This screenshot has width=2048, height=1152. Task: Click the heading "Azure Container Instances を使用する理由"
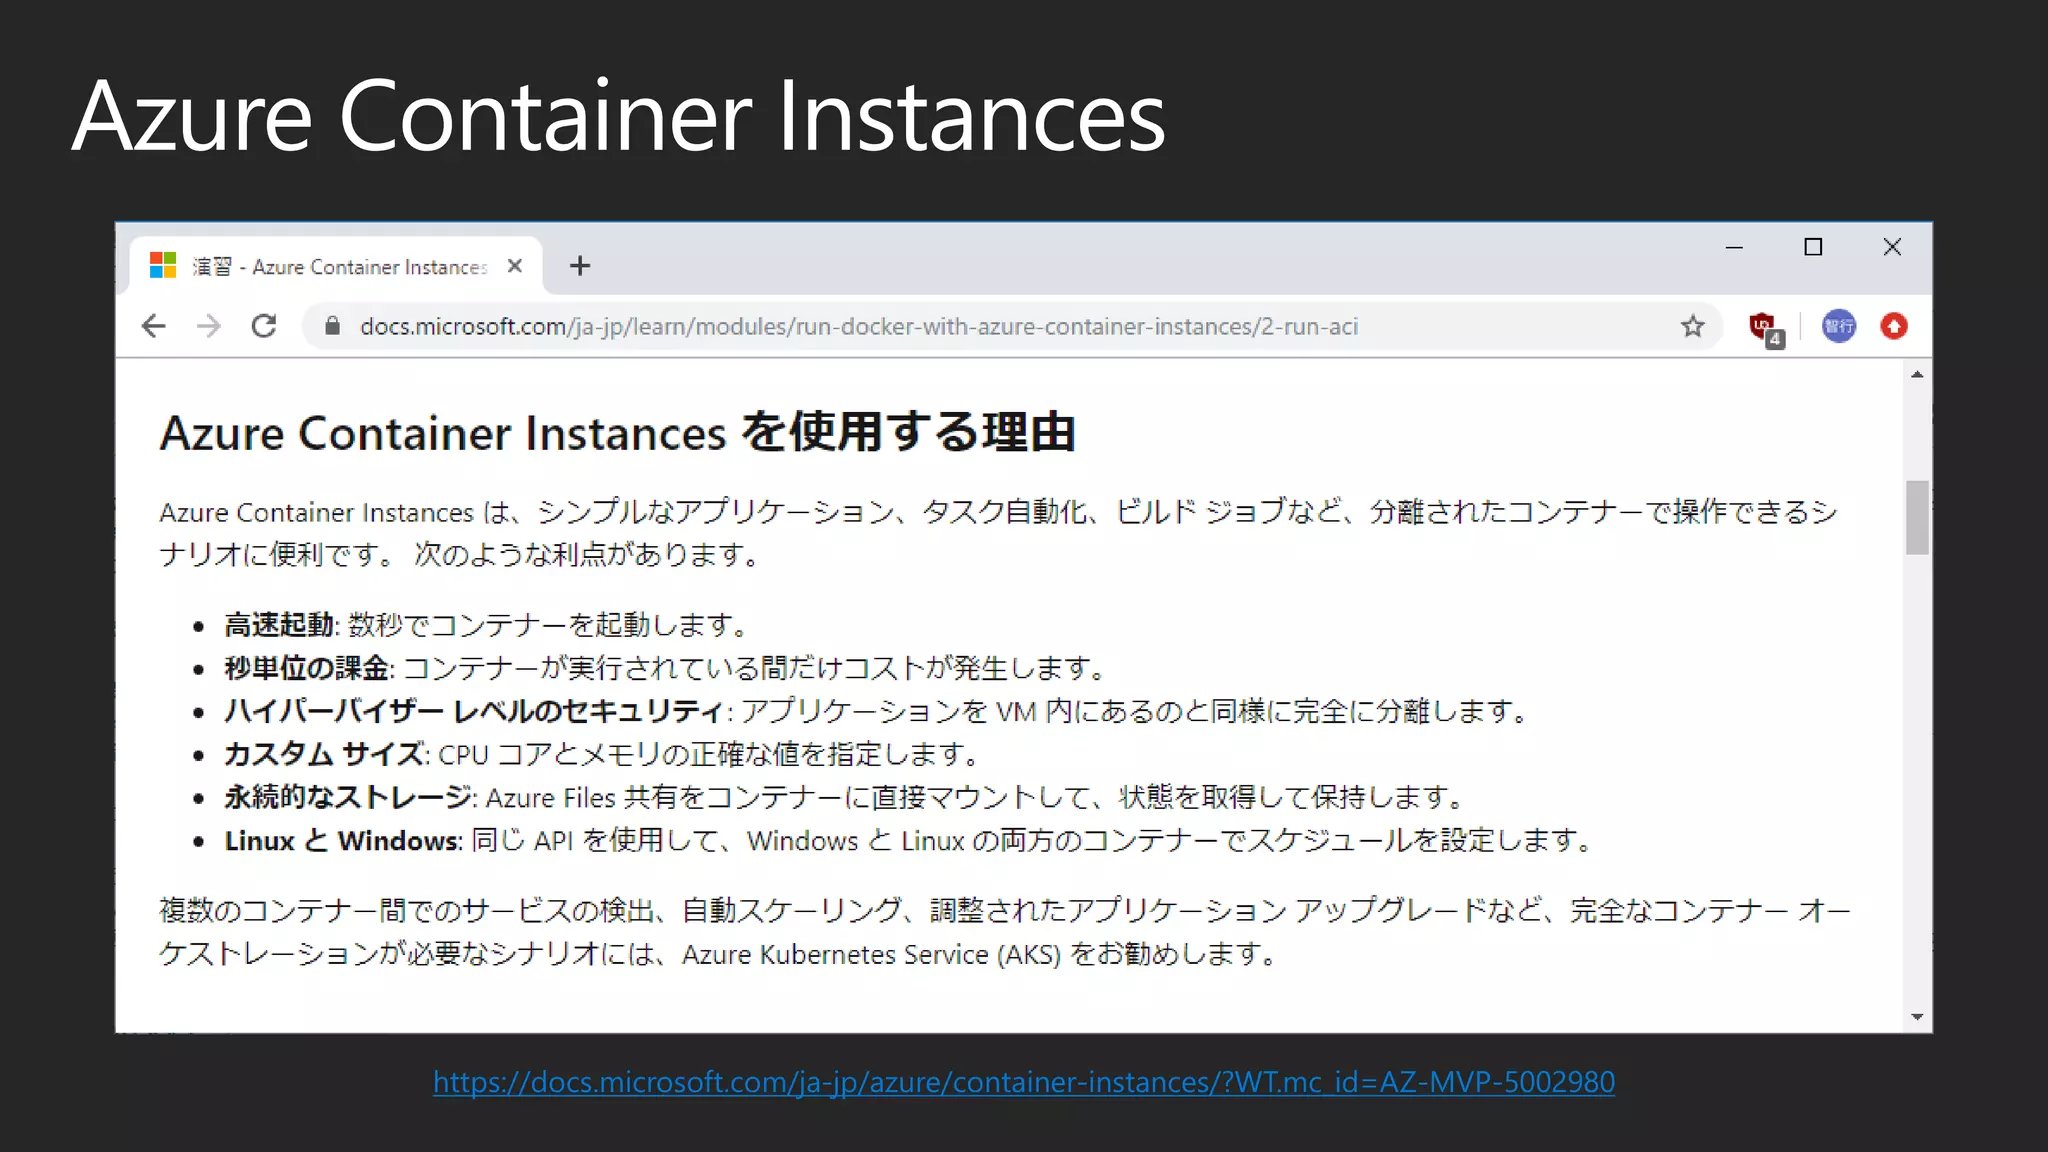tap(617, 433)
